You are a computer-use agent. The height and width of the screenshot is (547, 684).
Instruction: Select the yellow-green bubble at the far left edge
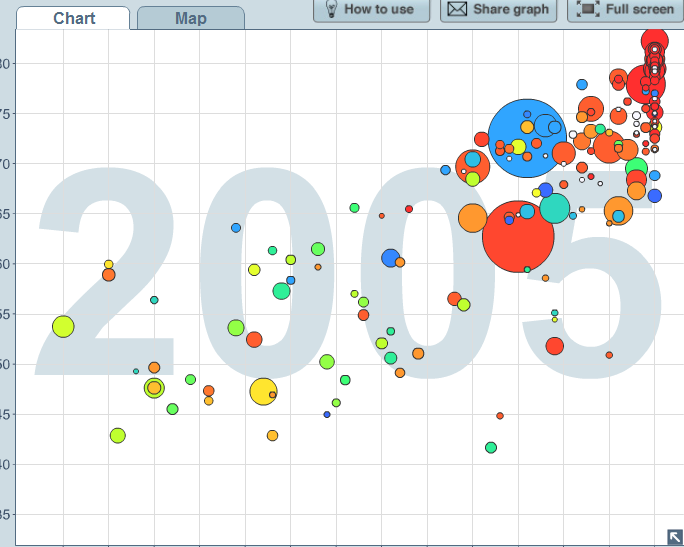(x=63, y=326)
